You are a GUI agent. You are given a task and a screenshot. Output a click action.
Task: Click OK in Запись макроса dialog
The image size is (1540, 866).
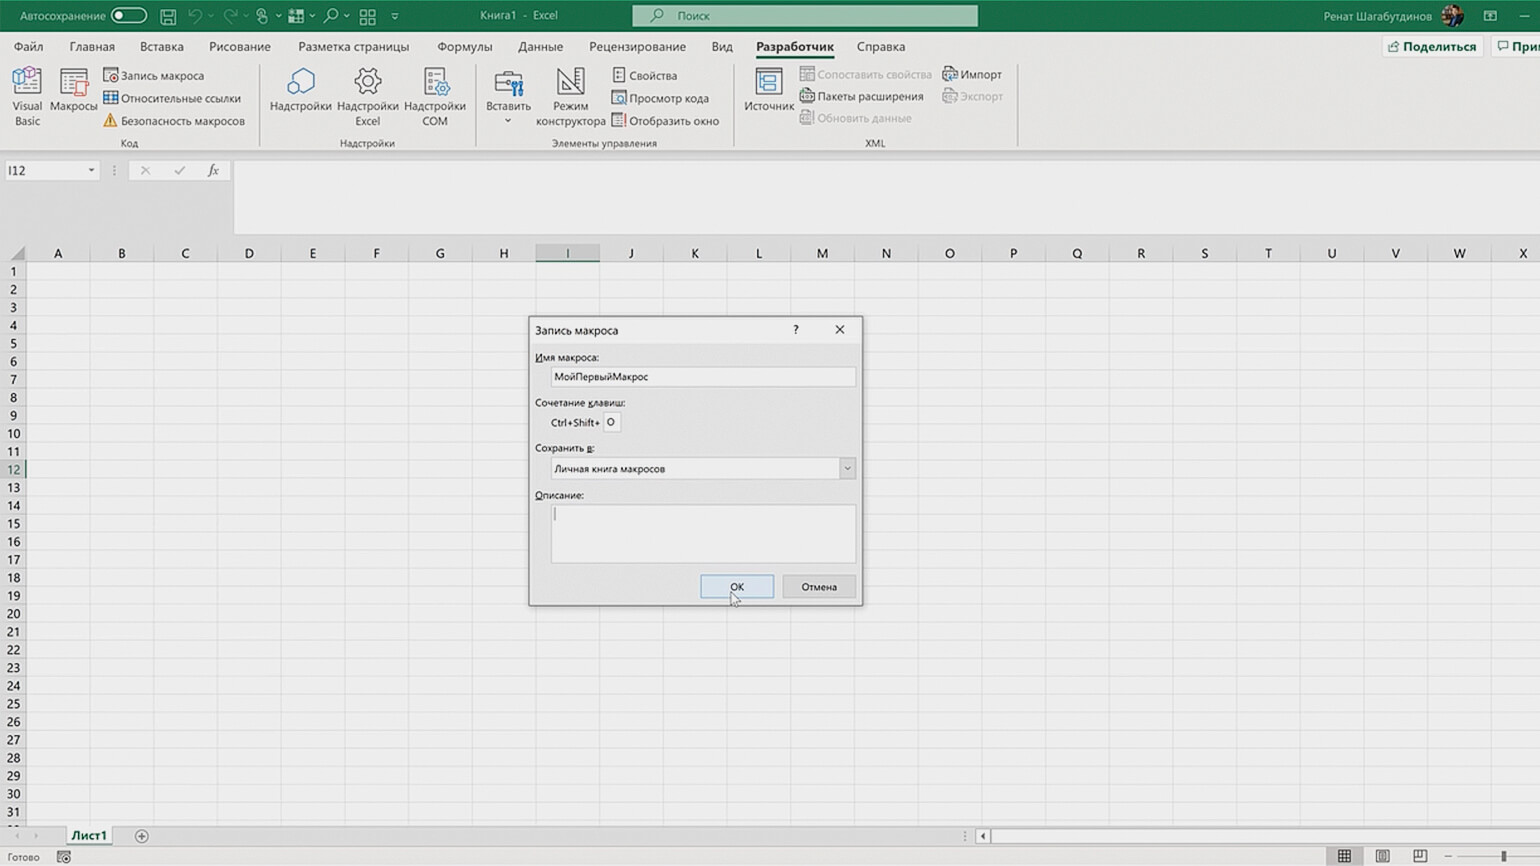pos(737,587)
